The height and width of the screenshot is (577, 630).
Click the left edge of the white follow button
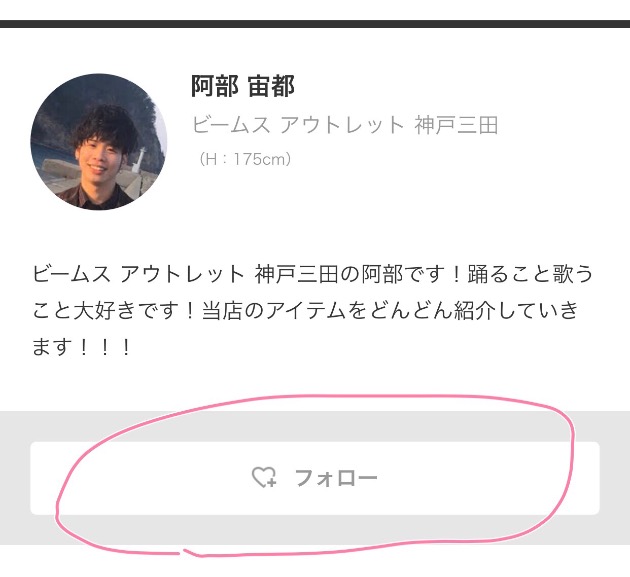[x=38, y=478]
